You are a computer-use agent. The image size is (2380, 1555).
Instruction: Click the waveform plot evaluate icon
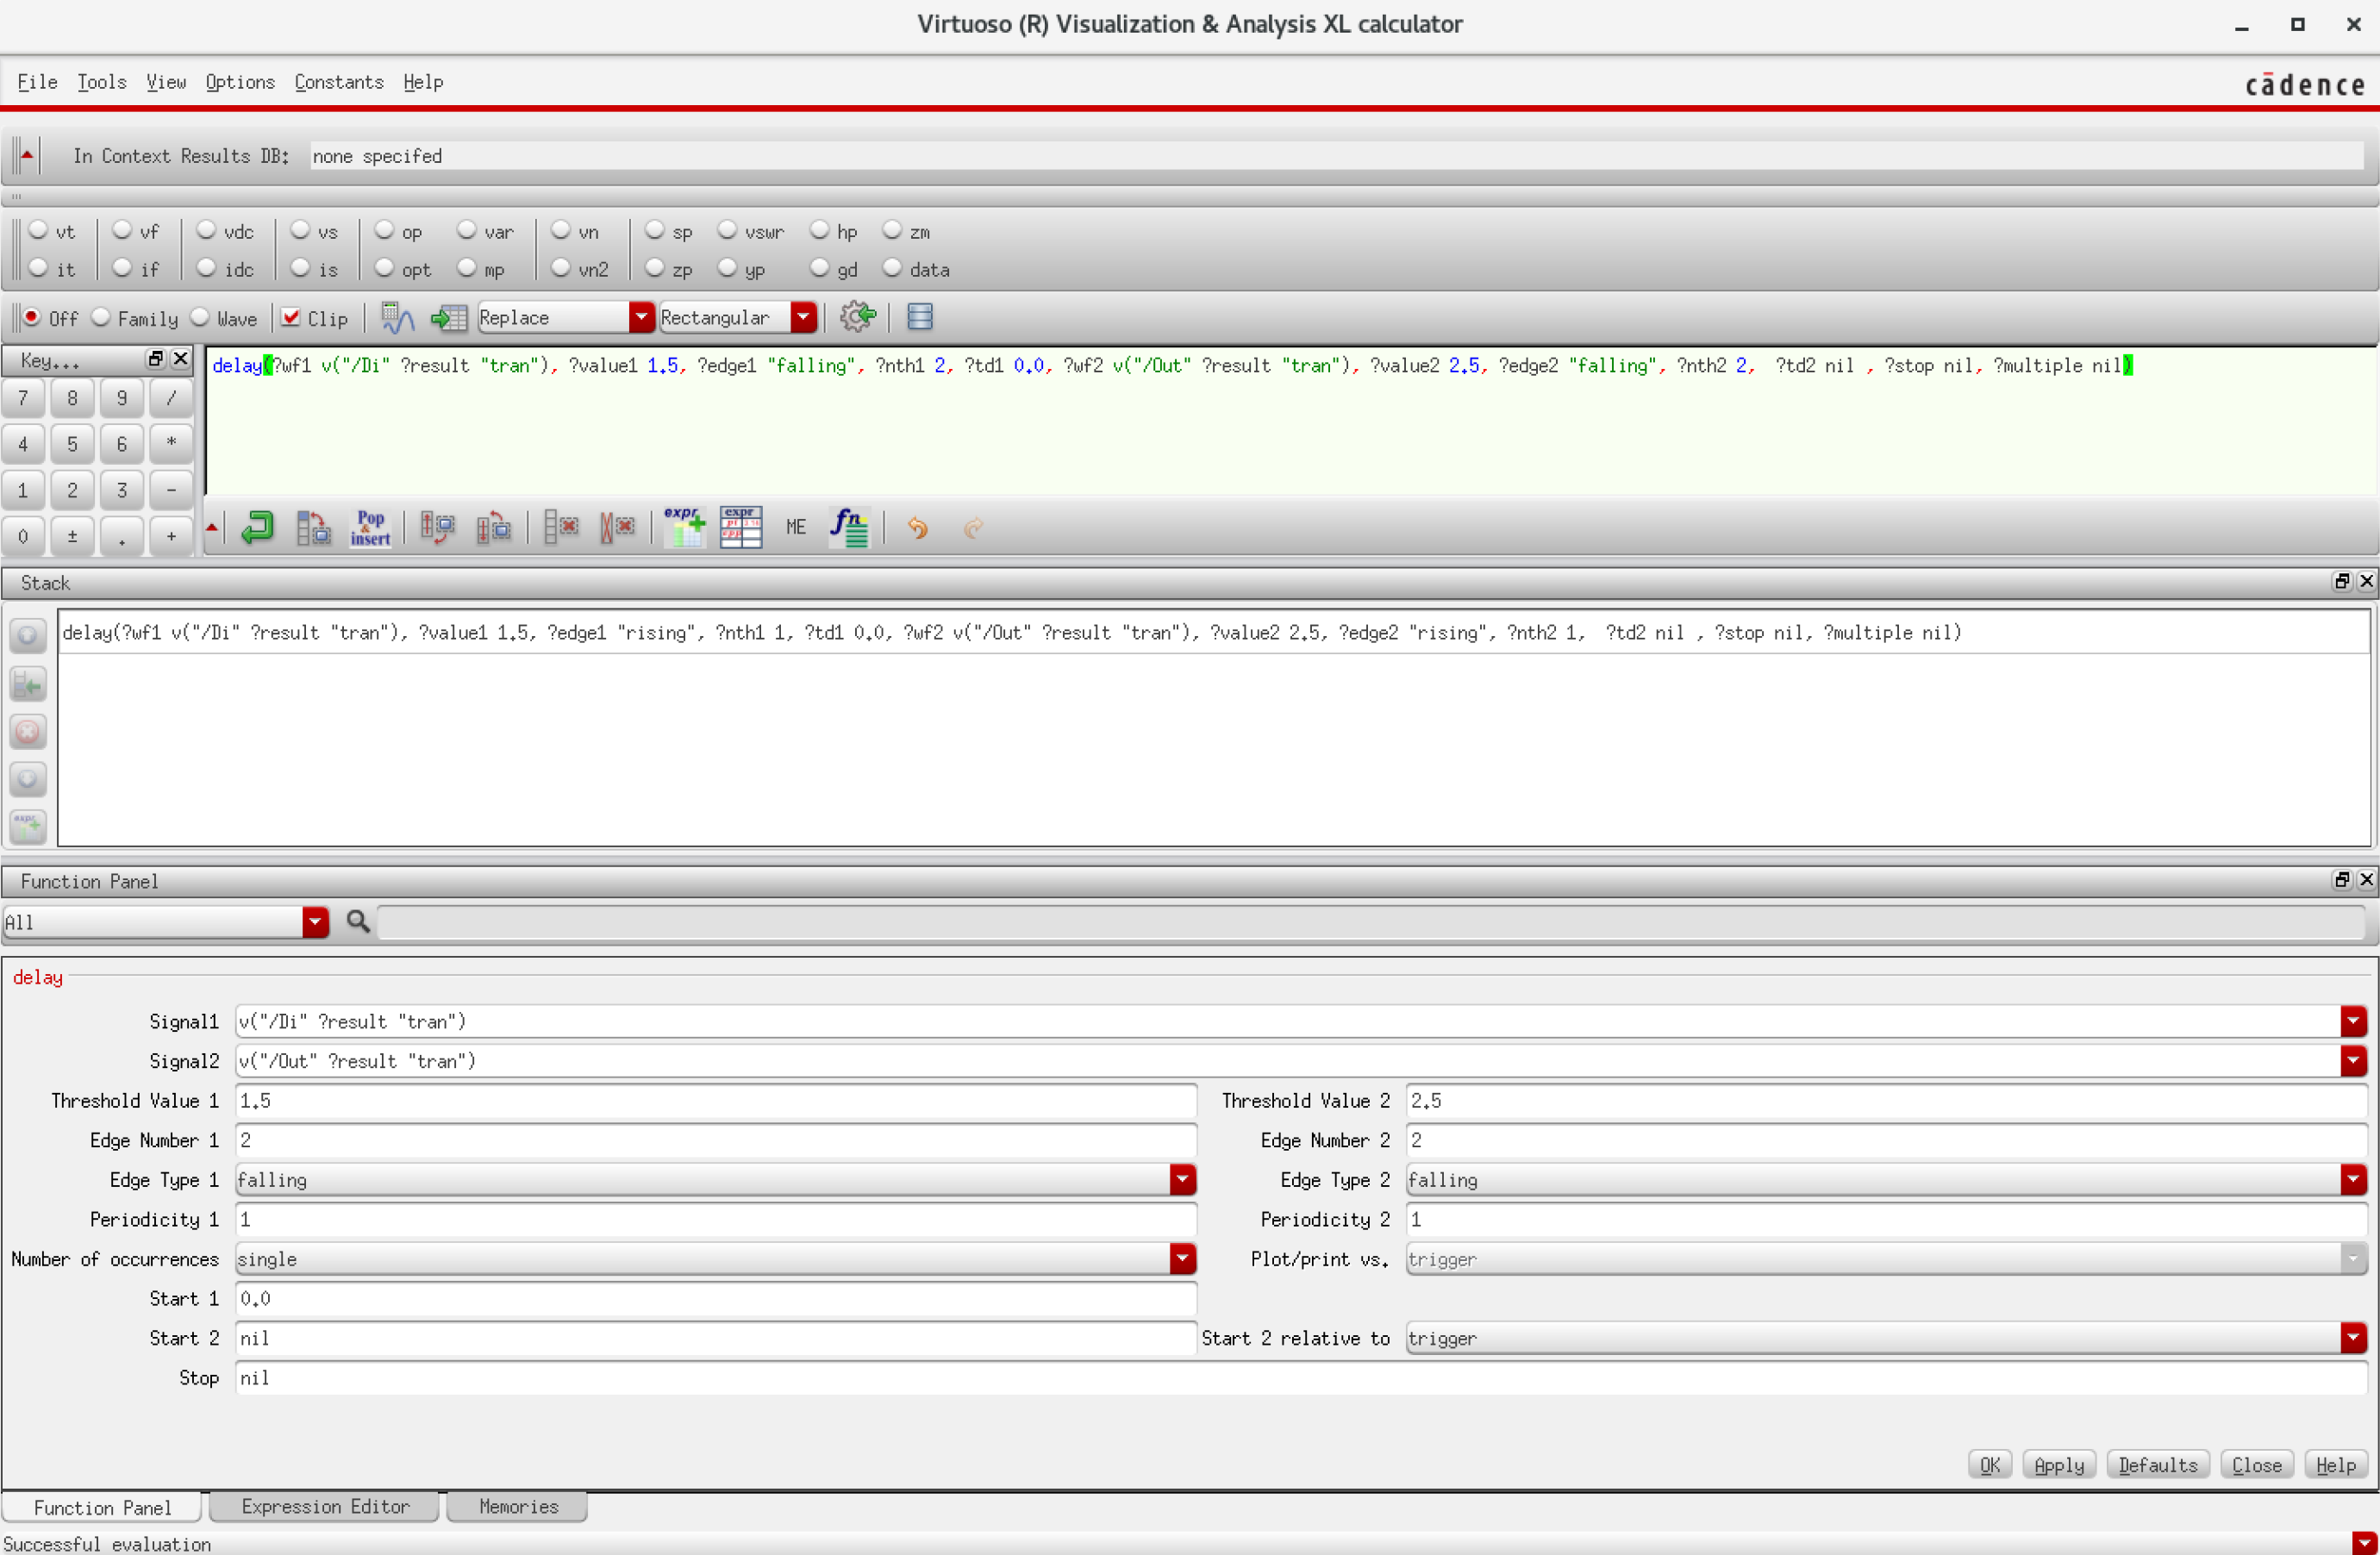point(398,318)
